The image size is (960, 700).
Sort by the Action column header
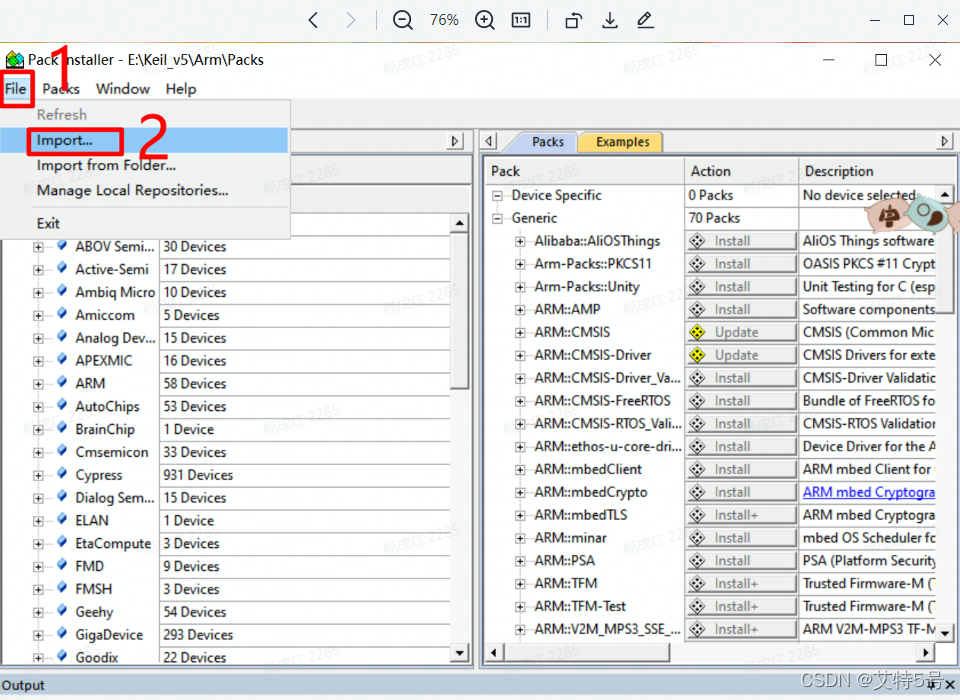click(741, 171)
